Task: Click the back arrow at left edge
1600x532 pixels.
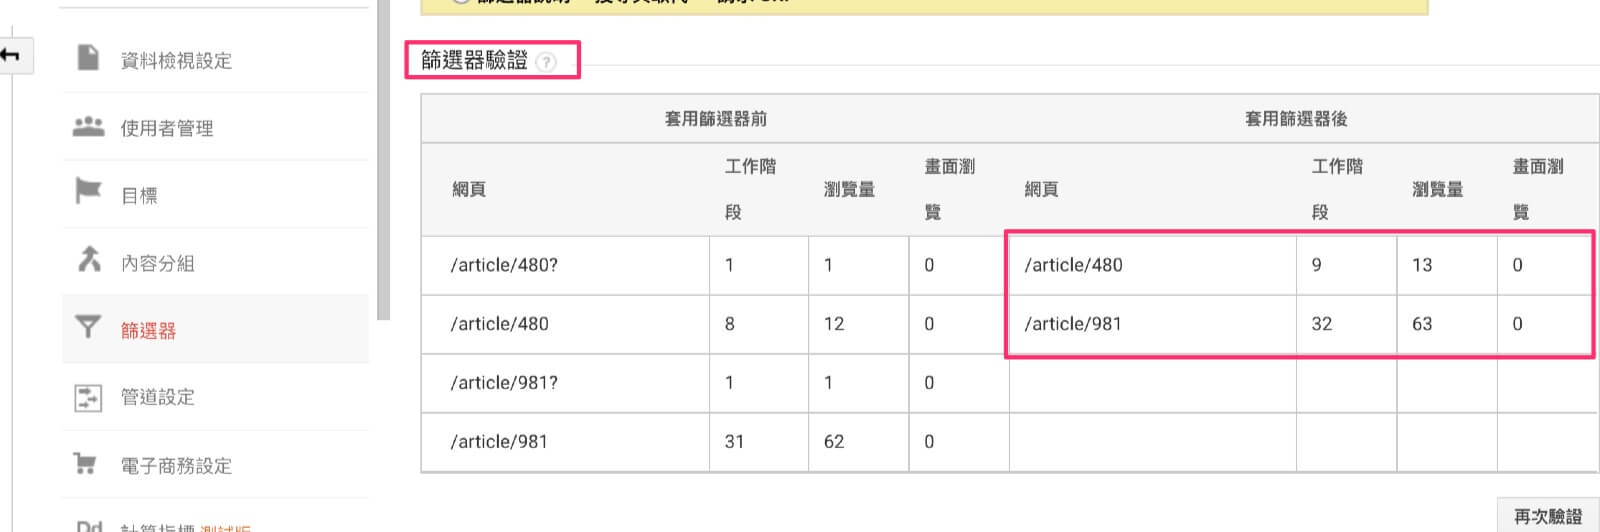Action: point(11,55)
